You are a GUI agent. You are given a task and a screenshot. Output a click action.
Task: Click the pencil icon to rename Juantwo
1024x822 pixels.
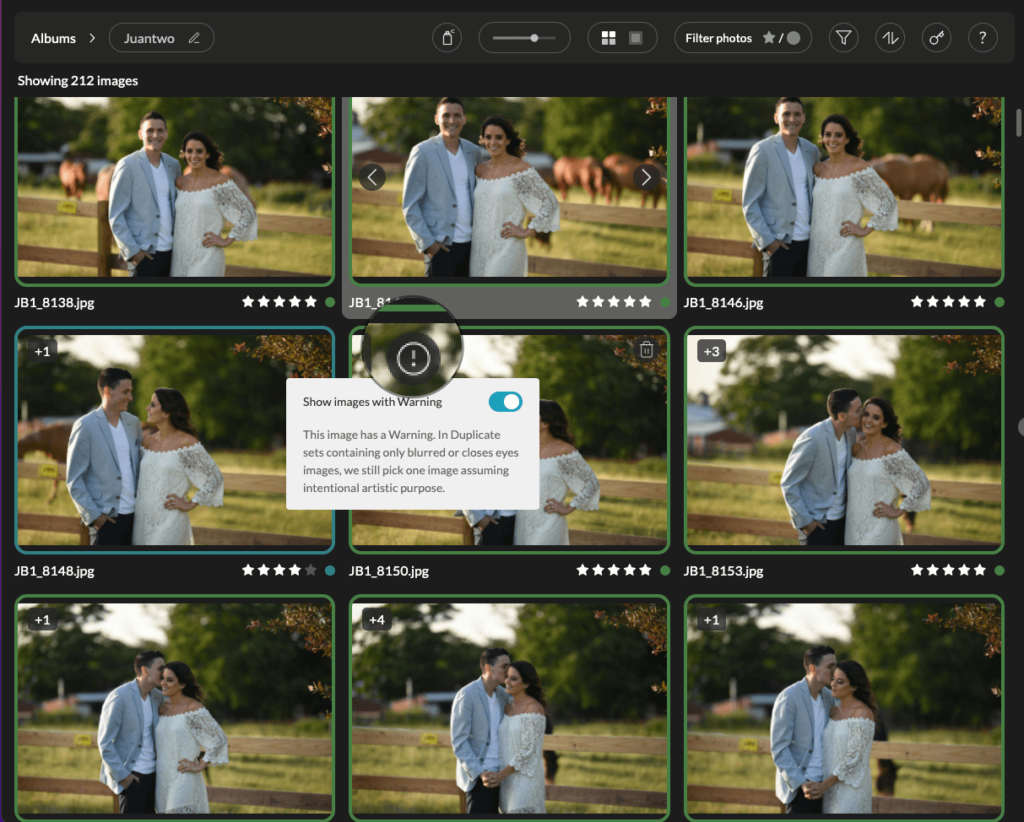(194, 38)
